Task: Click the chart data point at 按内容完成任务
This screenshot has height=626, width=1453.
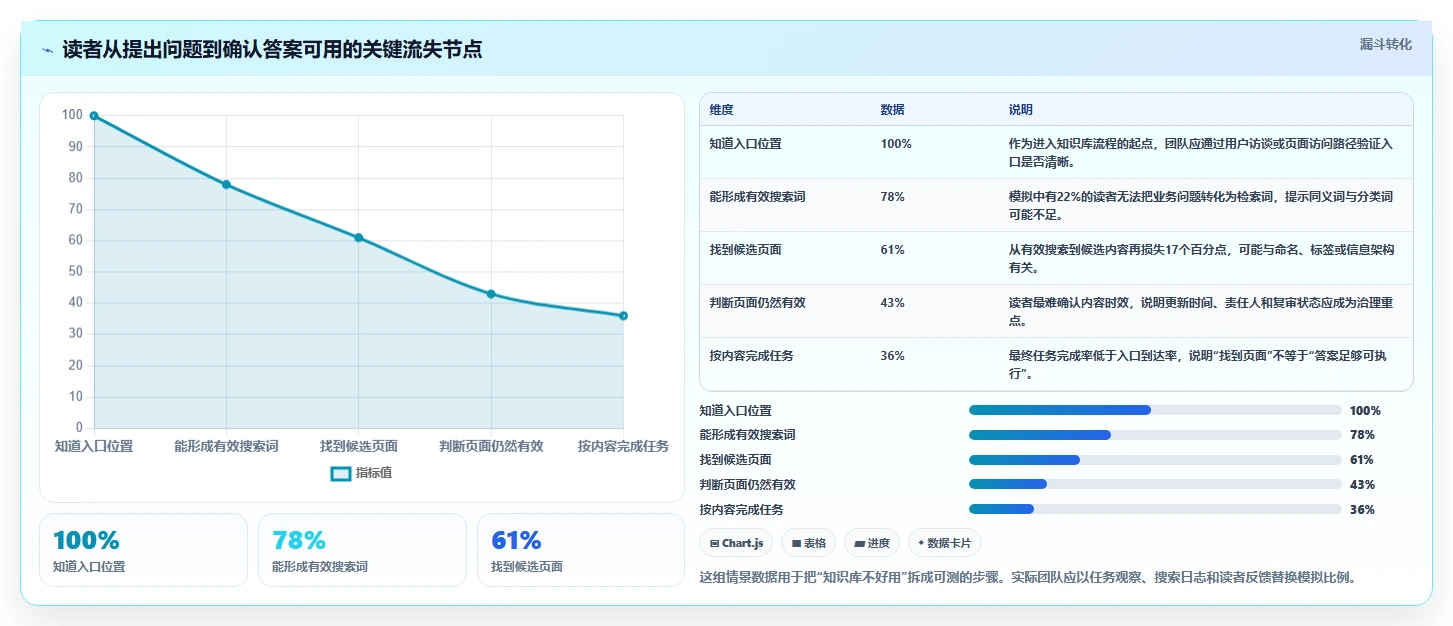Action: [623, 316]
